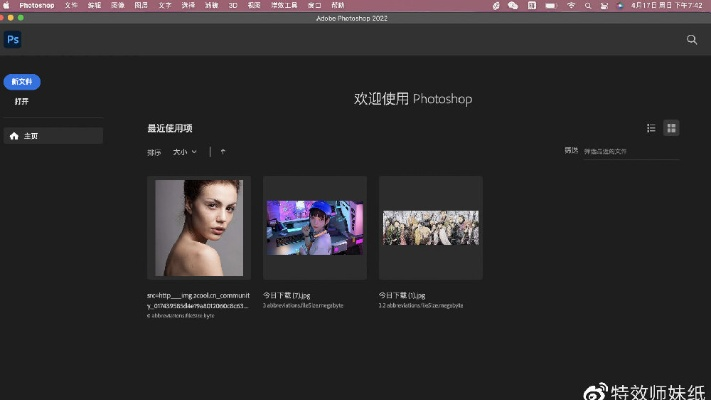Open the 文字 menu
The width and height of the screenshot is (711, 400).
(x=165, y=5)
